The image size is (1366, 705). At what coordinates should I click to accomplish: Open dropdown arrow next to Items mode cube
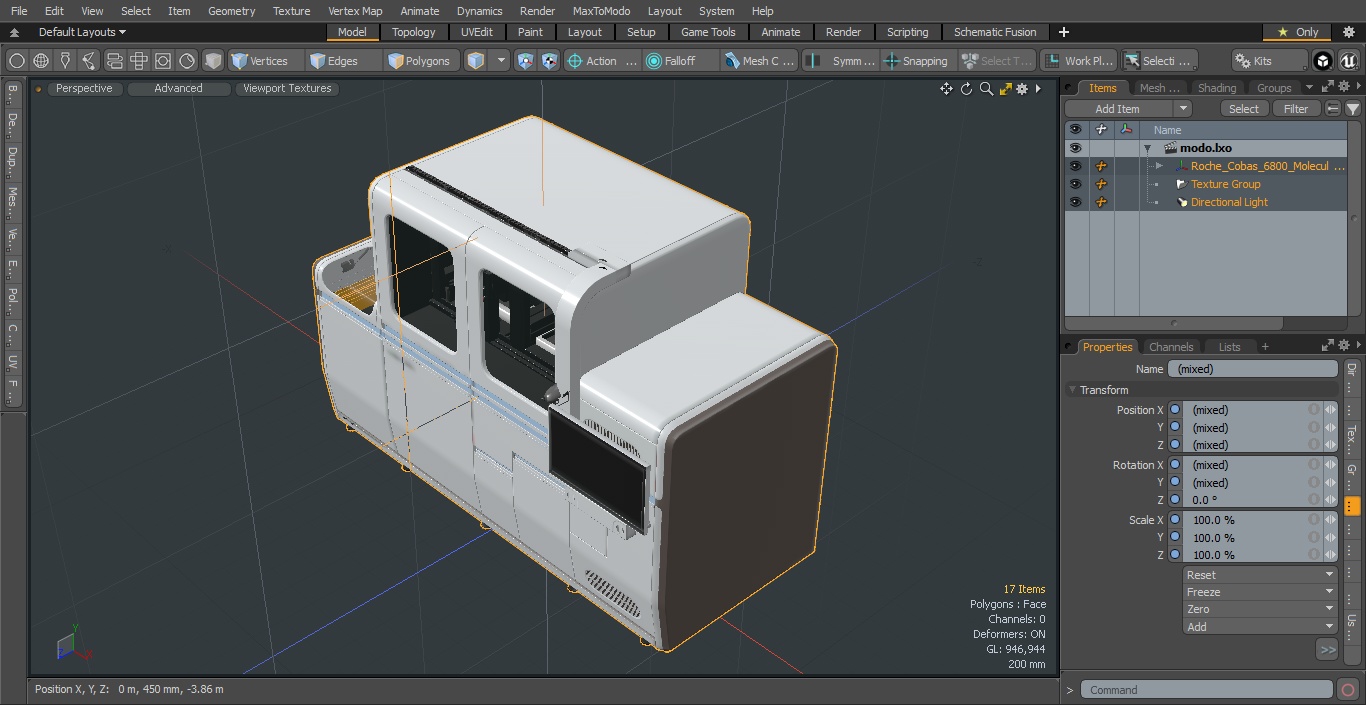(x=501, y=61)
